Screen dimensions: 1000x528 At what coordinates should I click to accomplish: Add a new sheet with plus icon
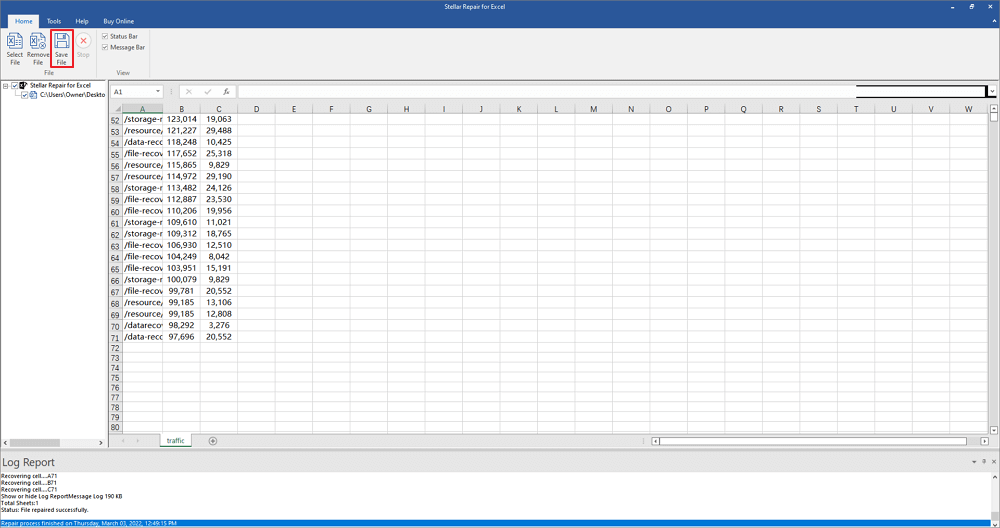click(213, 441)
